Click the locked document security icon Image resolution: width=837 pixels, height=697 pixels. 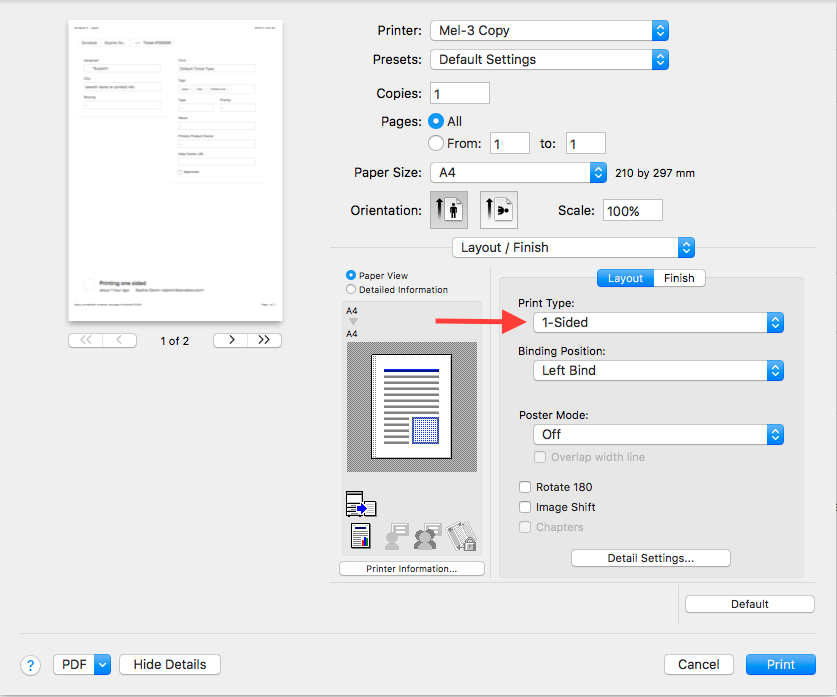(461, 537)
